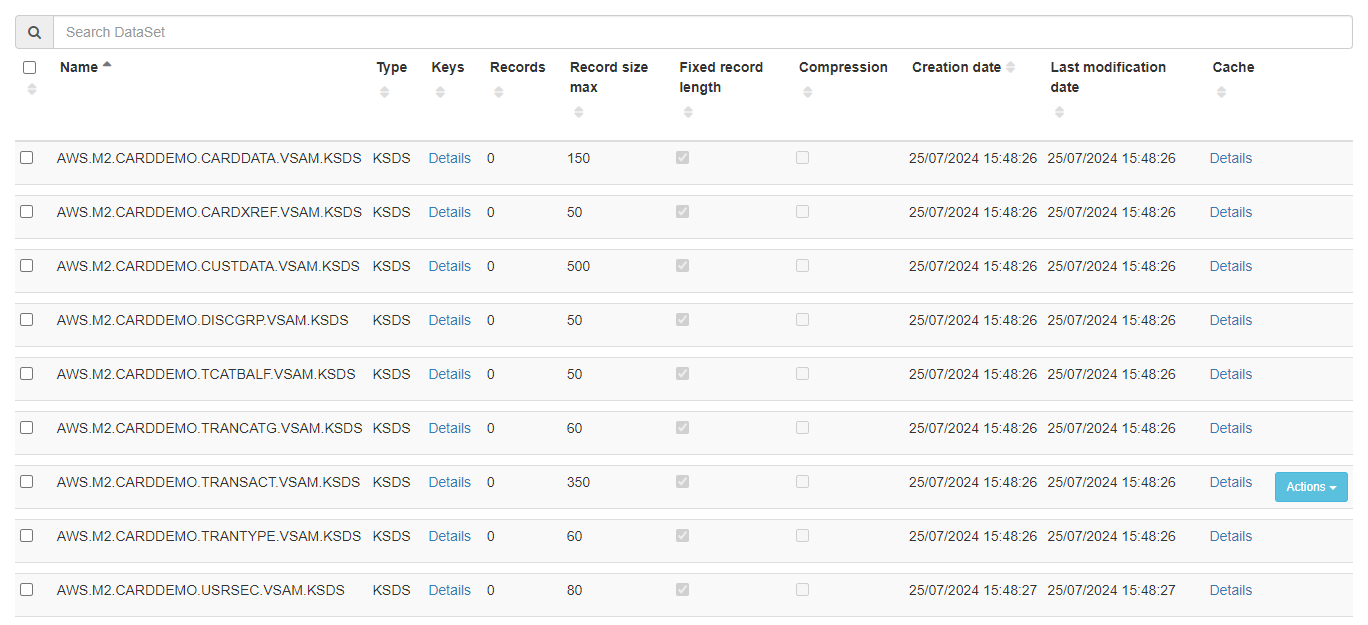Image resolution: width=1368 pixels, height=625 pixels.
Task: Click the sort icon under Type column
Action: point(384,91)
